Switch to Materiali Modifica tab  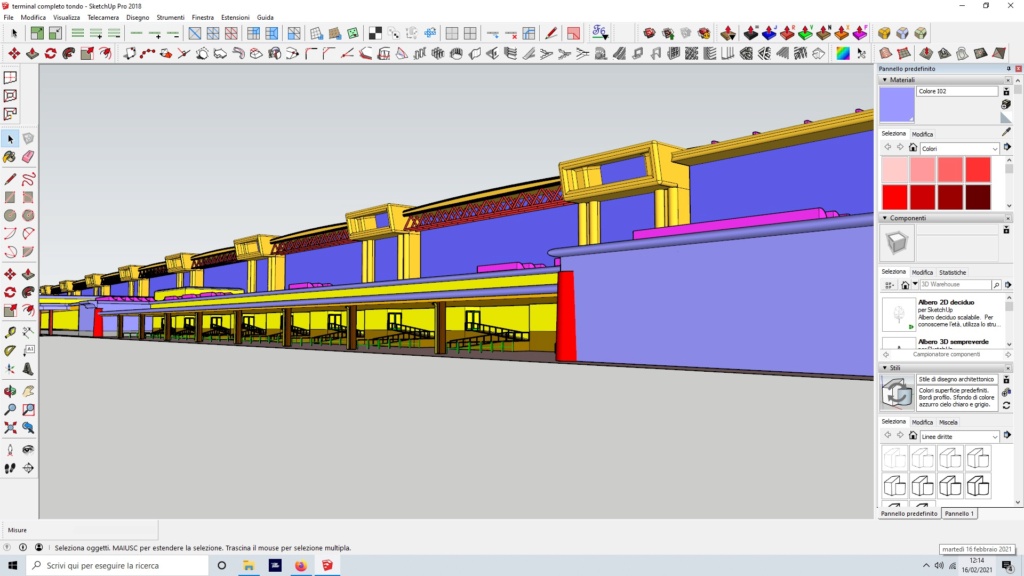coord(922,134)
